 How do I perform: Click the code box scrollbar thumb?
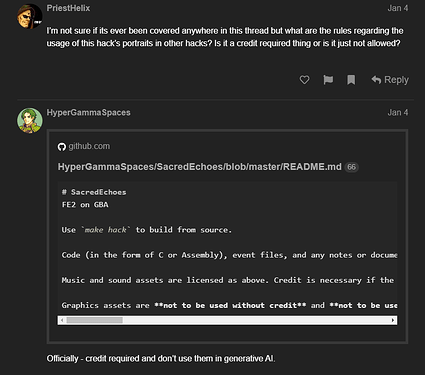click(x=95, y=320)
